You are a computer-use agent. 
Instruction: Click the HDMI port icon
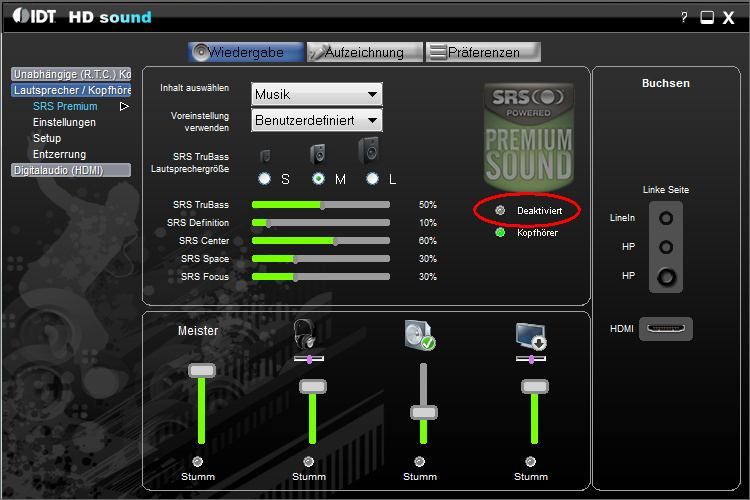click(666, 329)
